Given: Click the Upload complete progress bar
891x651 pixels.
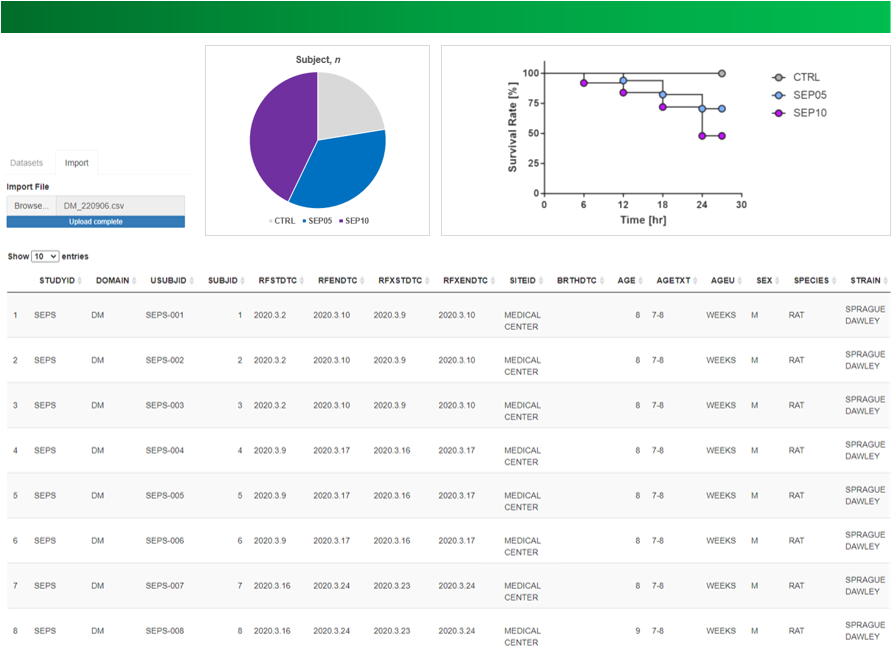Looking at the screenshot, I should tap(95, 221).
